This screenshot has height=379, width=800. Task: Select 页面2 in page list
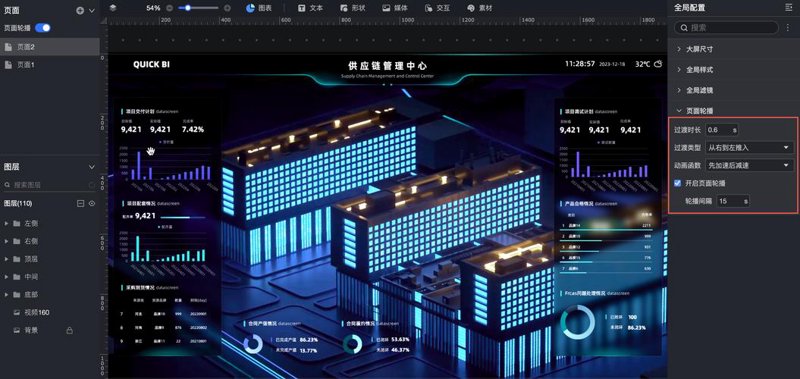(x=49, y=47)
